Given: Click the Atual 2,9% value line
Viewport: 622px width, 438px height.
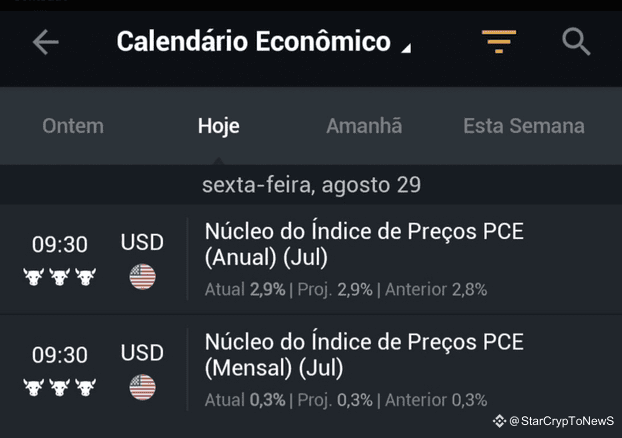Looking at the screenshot, I should [x=245, y=290].
